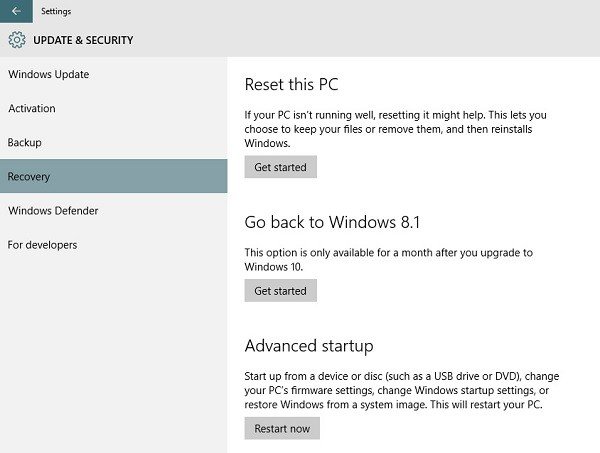Click the UPDATE & SECURITY header label

(83, 41)
